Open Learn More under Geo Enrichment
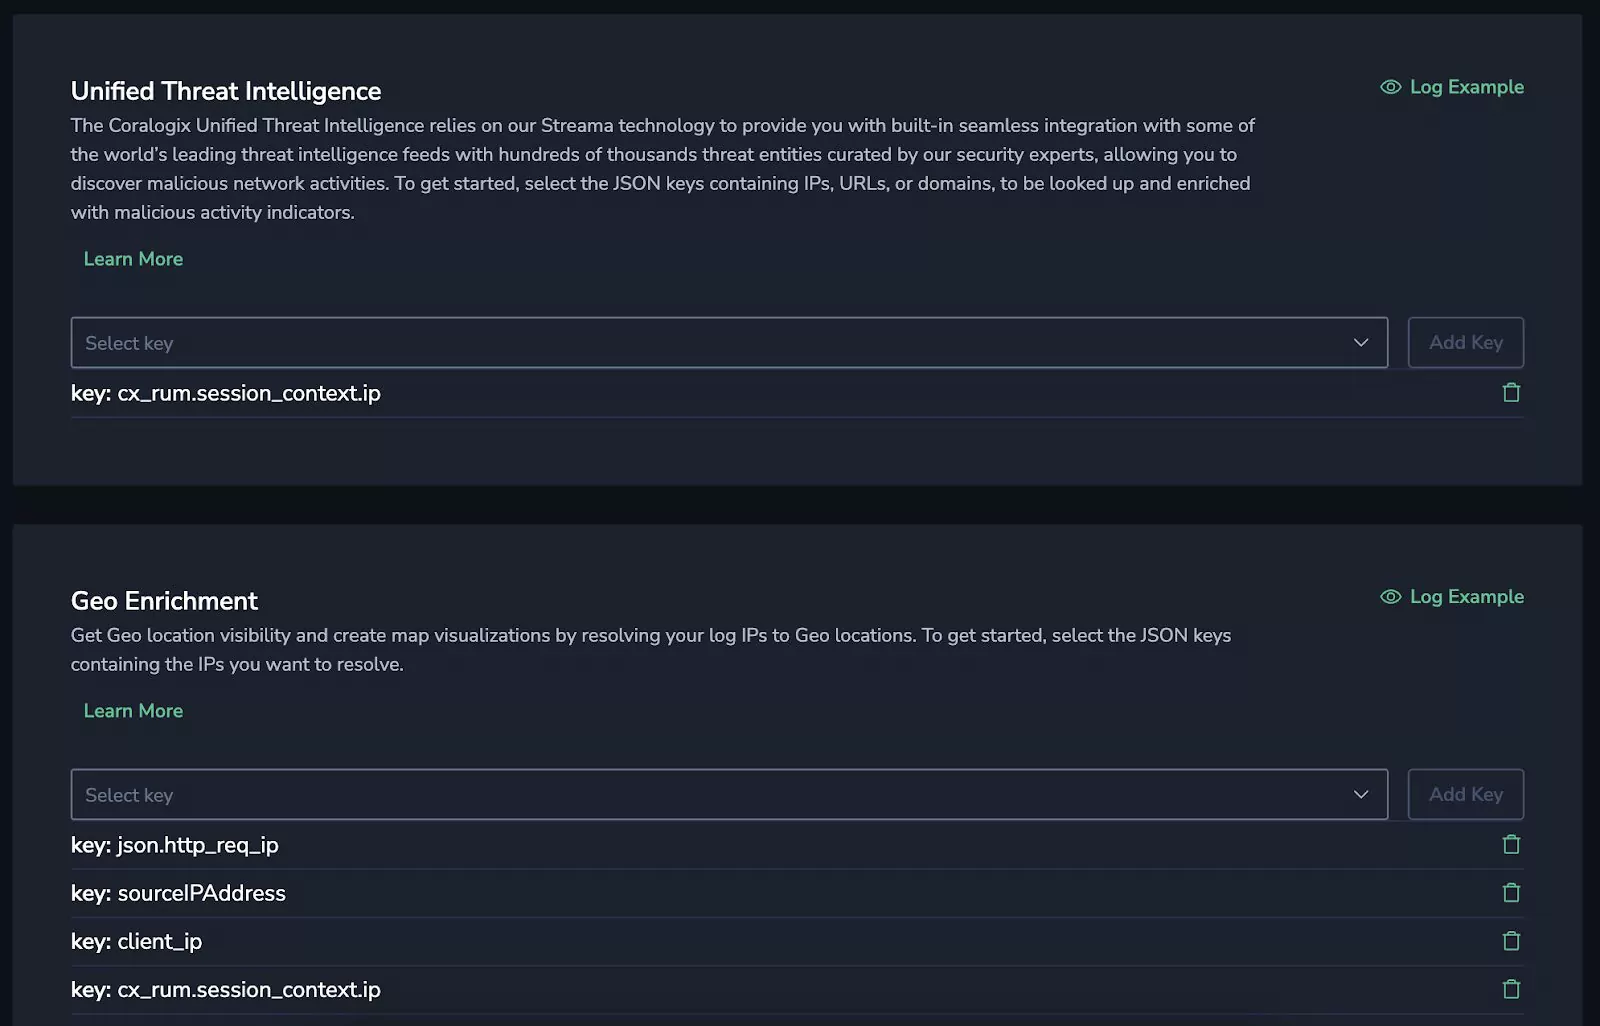 tap(133, 711)
